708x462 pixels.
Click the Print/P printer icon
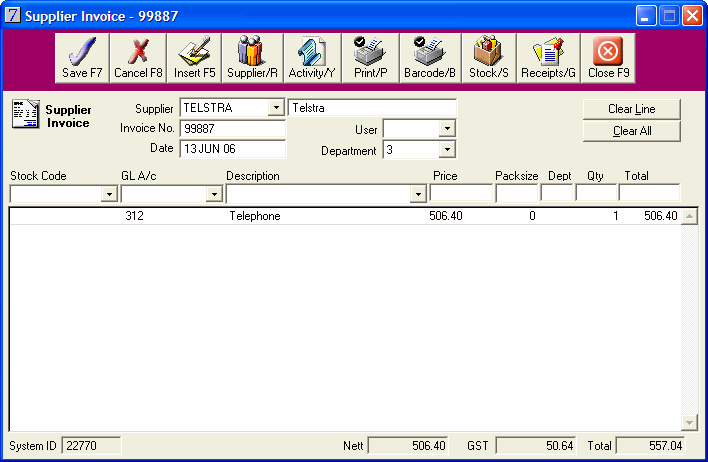click(x=370, y=51)
